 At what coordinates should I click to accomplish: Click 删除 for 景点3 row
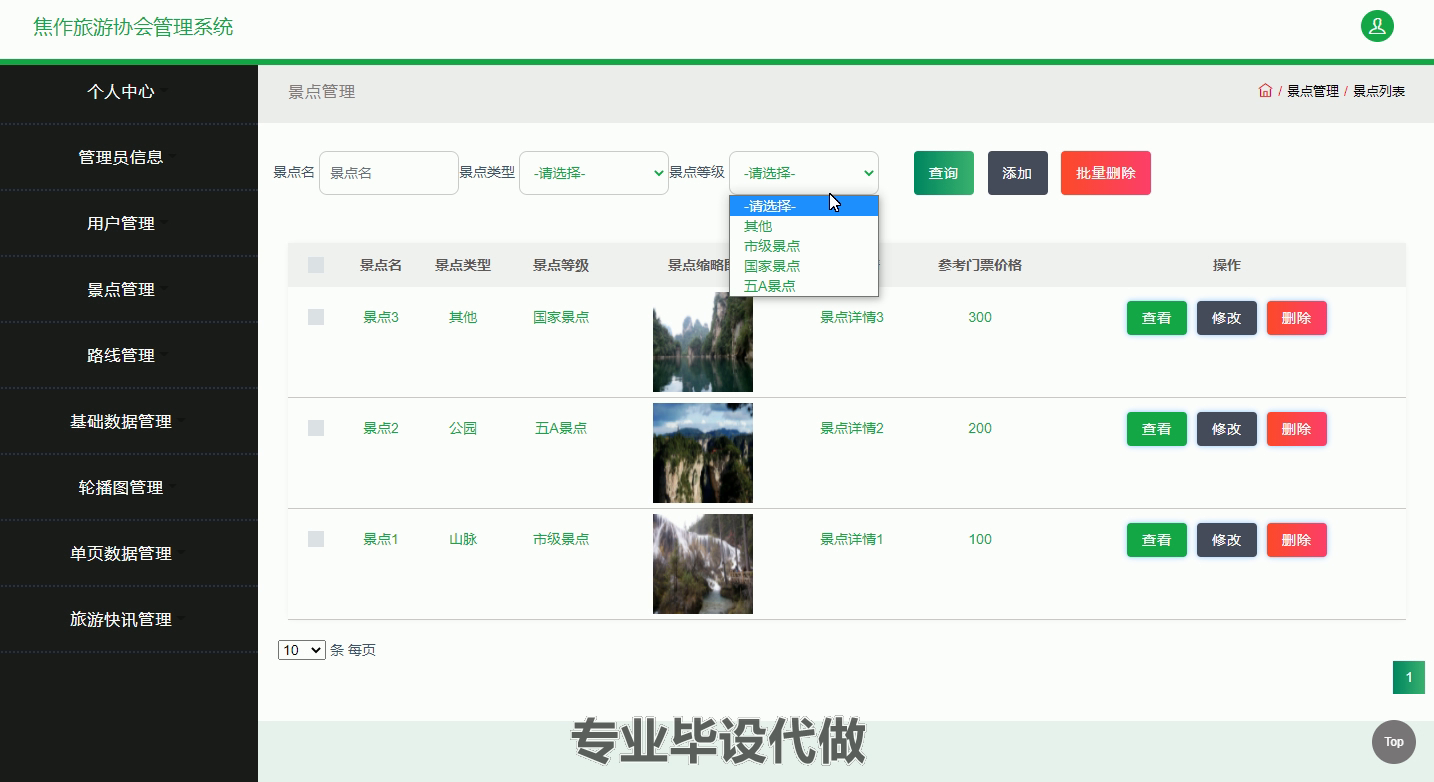click(x=1297, y=318)
